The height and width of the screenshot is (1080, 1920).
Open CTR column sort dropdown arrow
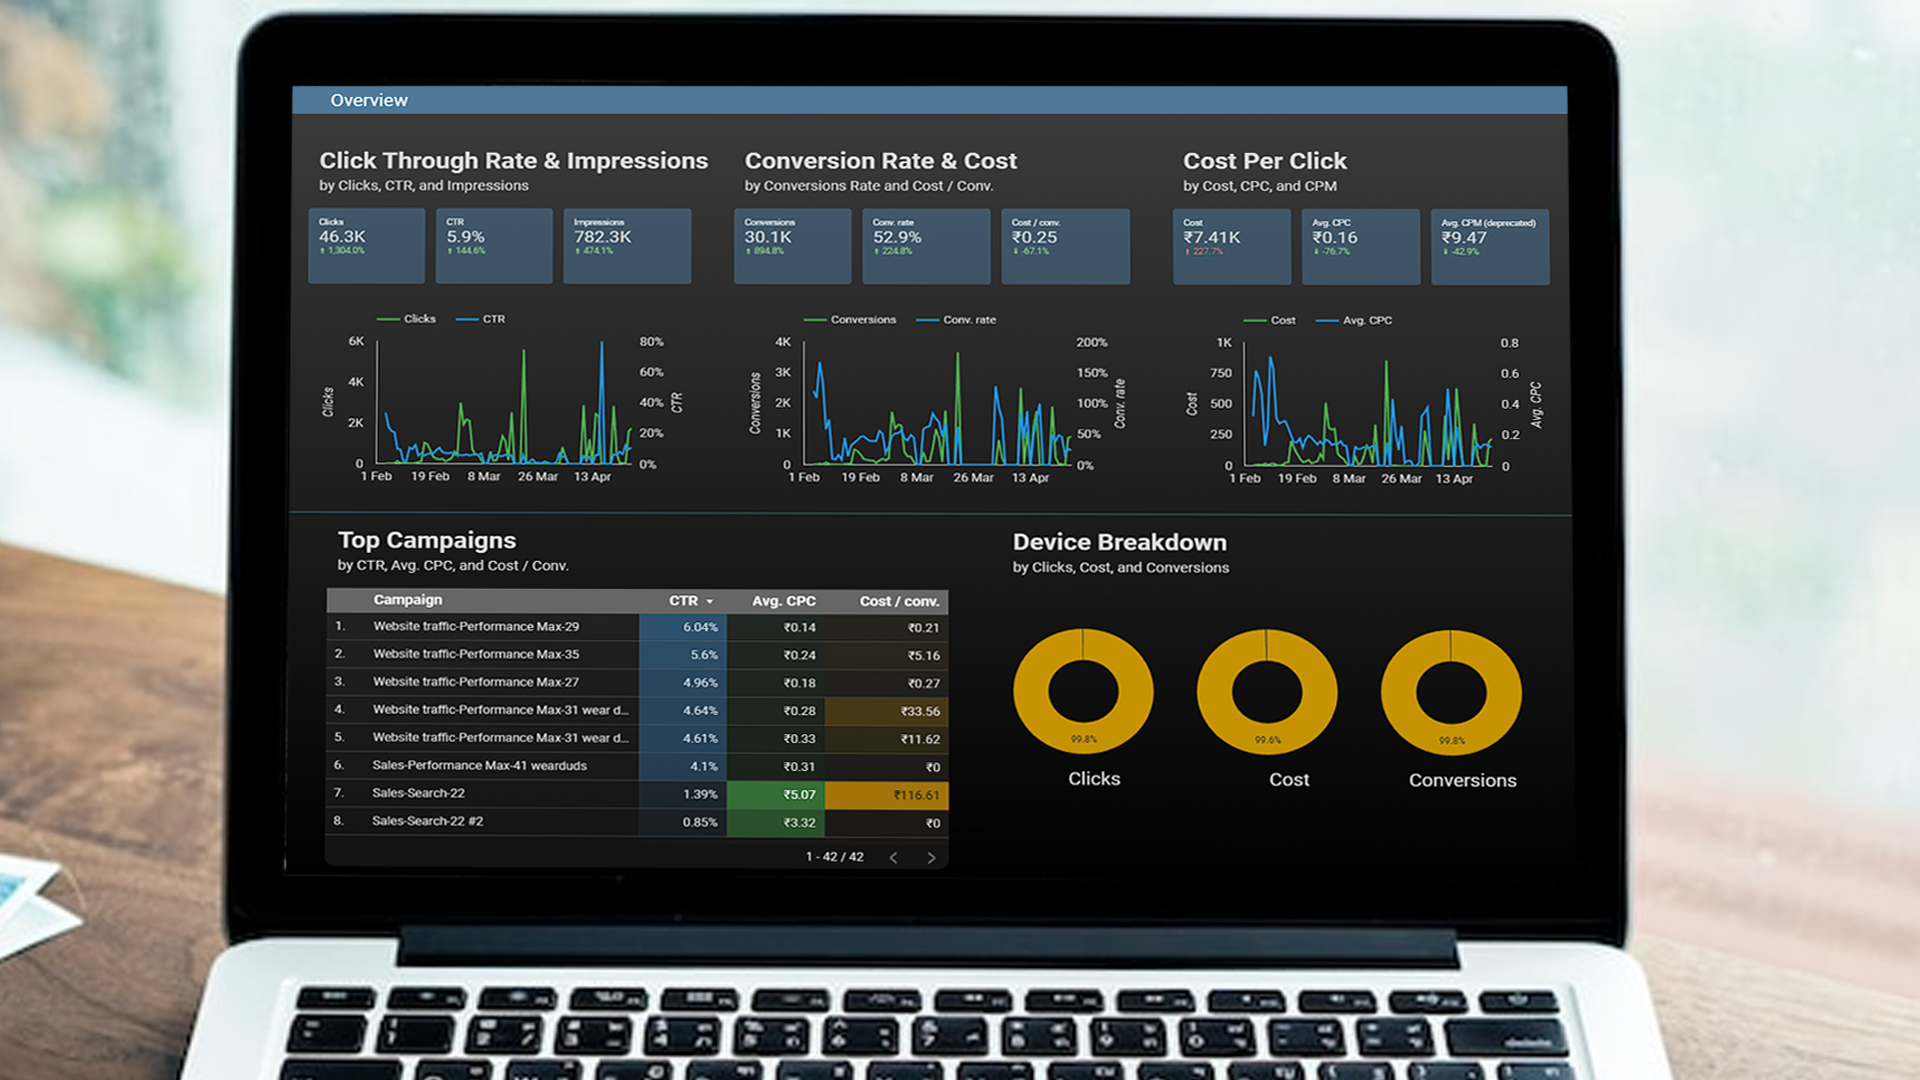coord(710,601)
